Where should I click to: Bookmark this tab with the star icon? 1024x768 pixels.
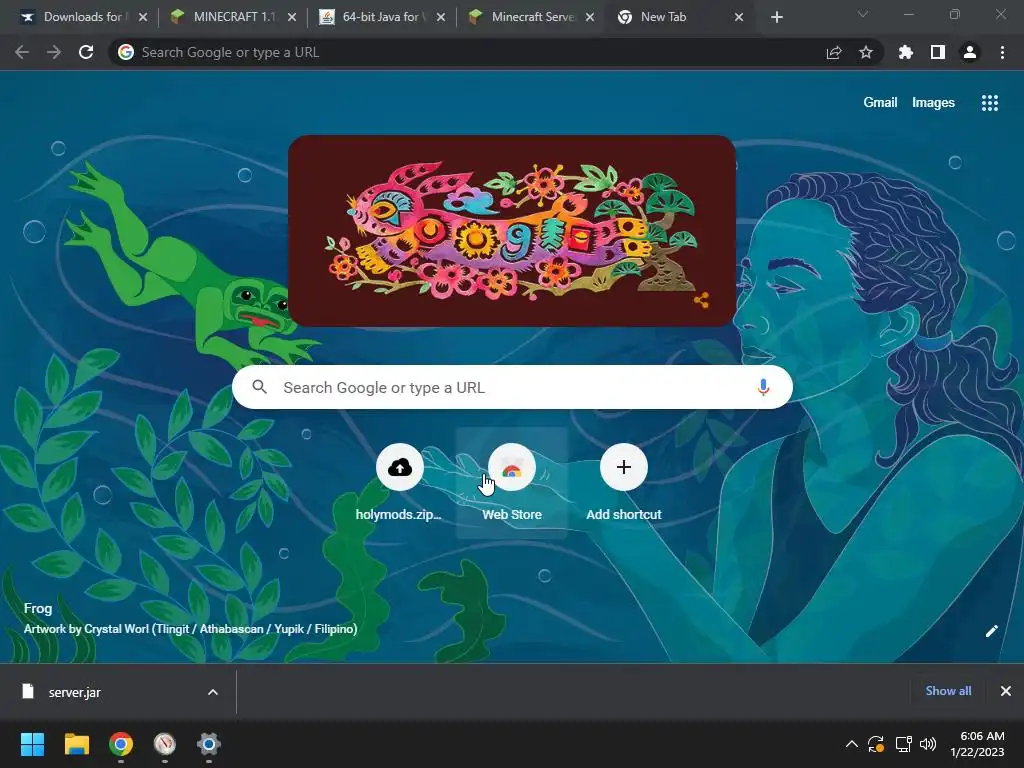tap(866, 52)
